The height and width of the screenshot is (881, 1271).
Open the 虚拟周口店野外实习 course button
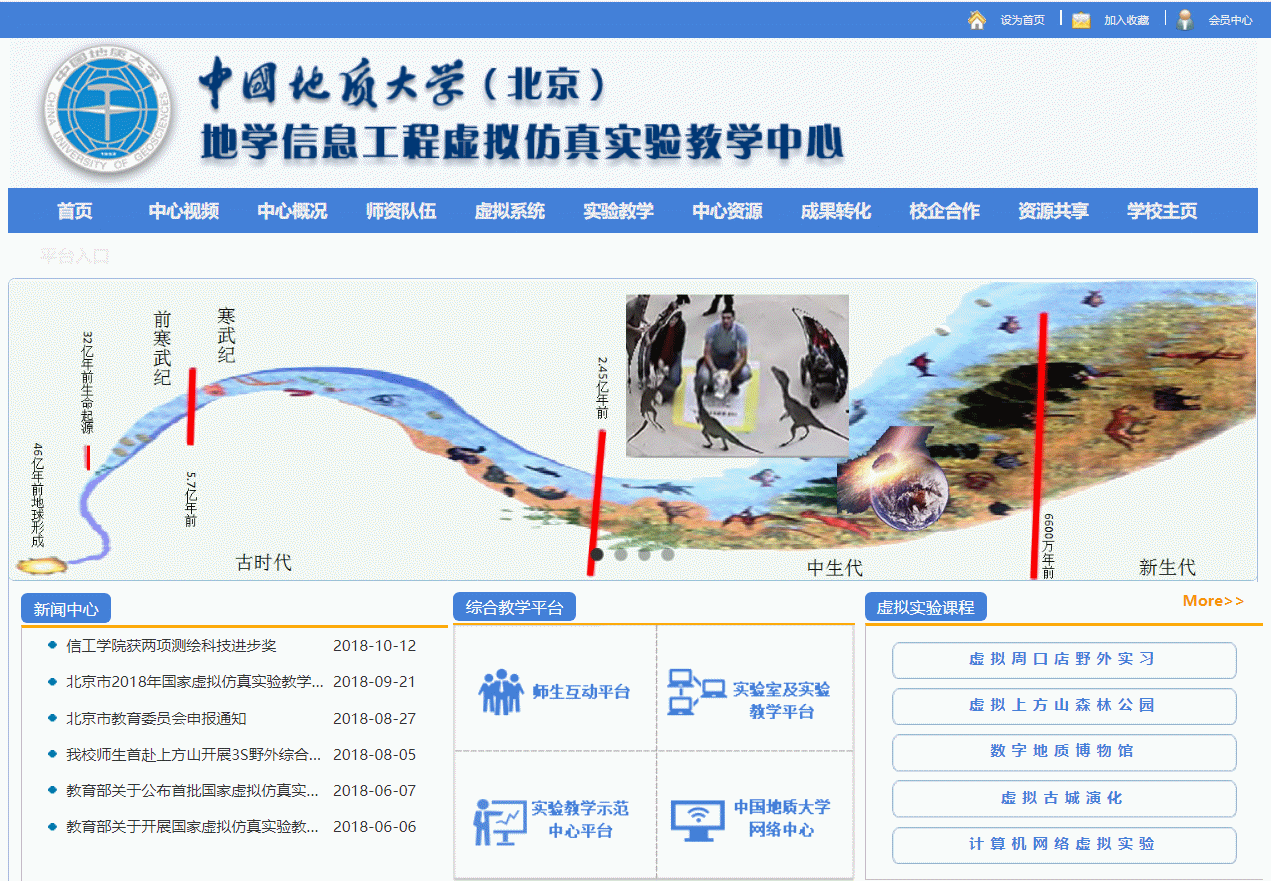click(x=1063, y=660)
